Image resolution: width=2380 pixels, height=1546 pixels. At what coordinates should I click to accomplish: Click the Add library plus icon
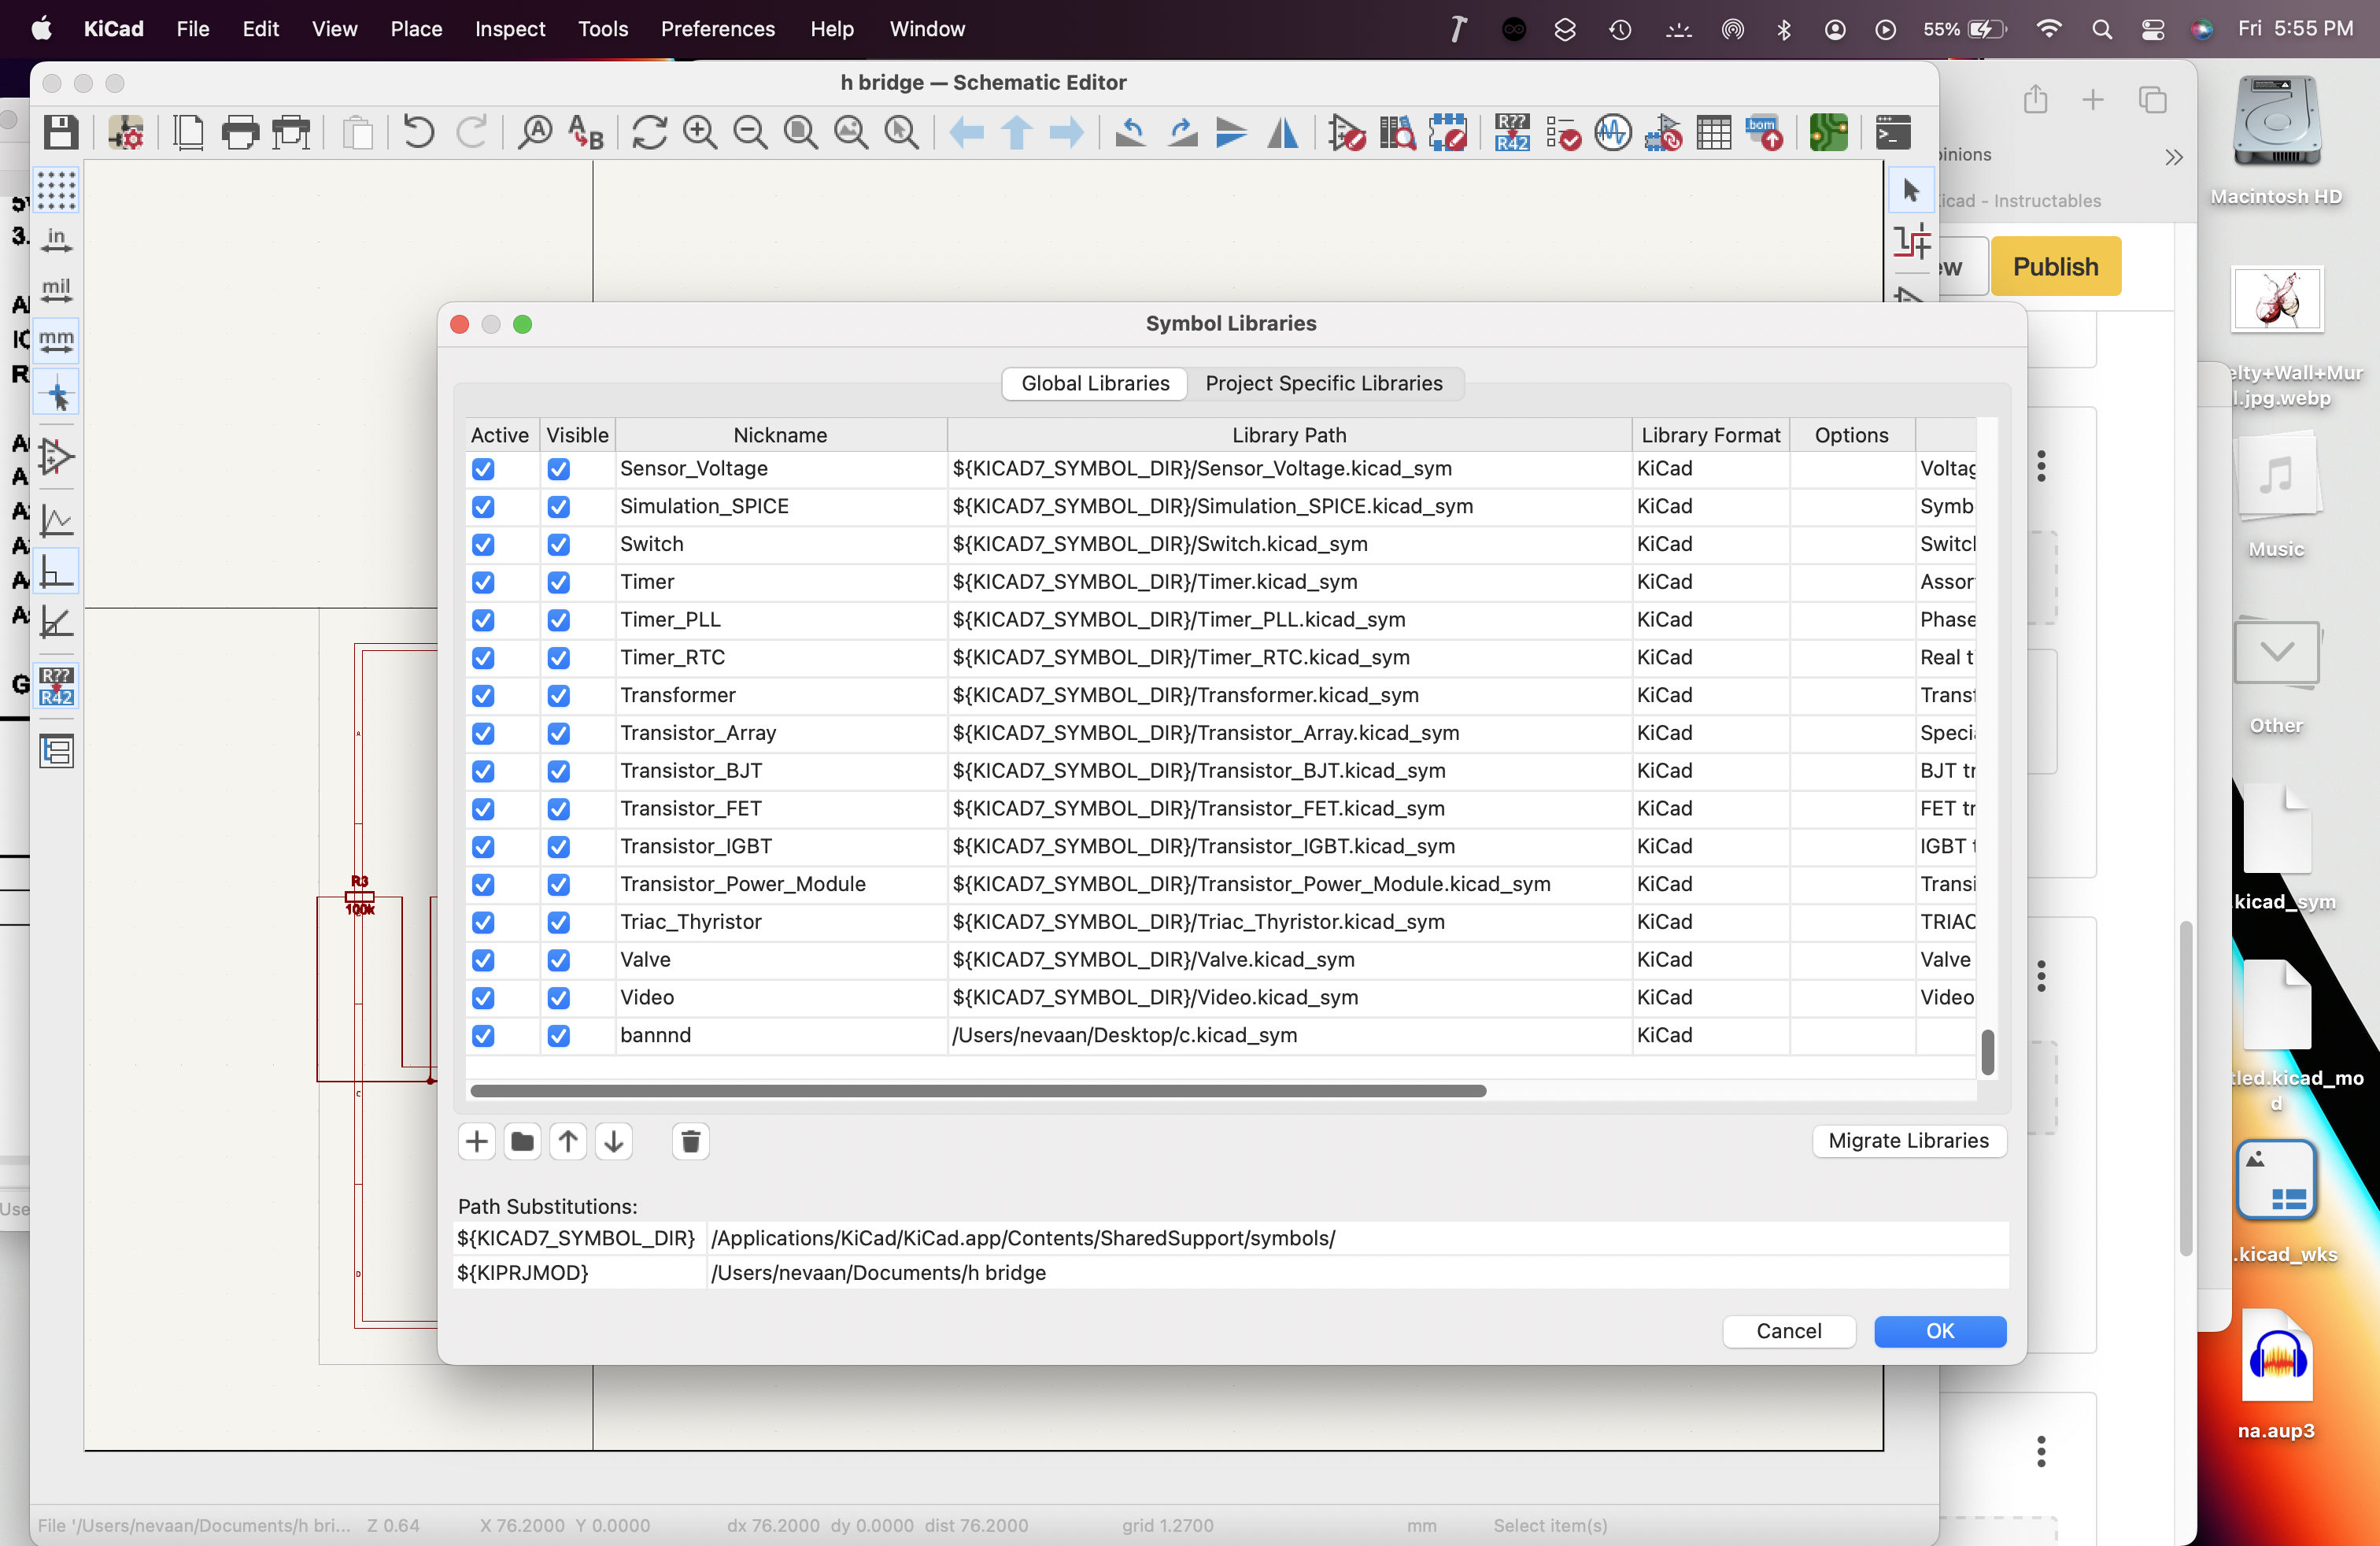tap(477, 1141)
